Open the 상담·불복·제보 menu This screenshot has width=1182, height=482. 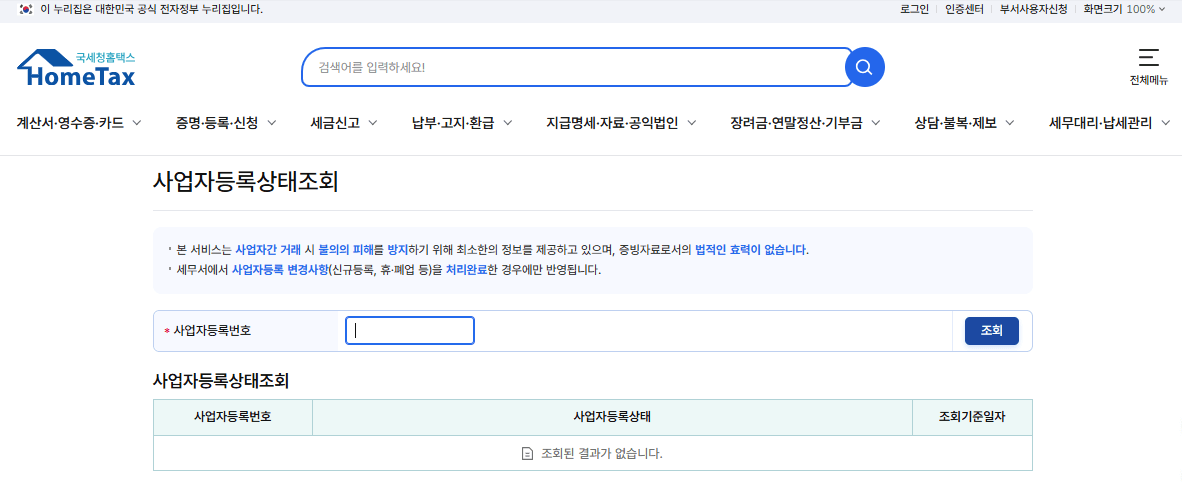pos(955,123)
